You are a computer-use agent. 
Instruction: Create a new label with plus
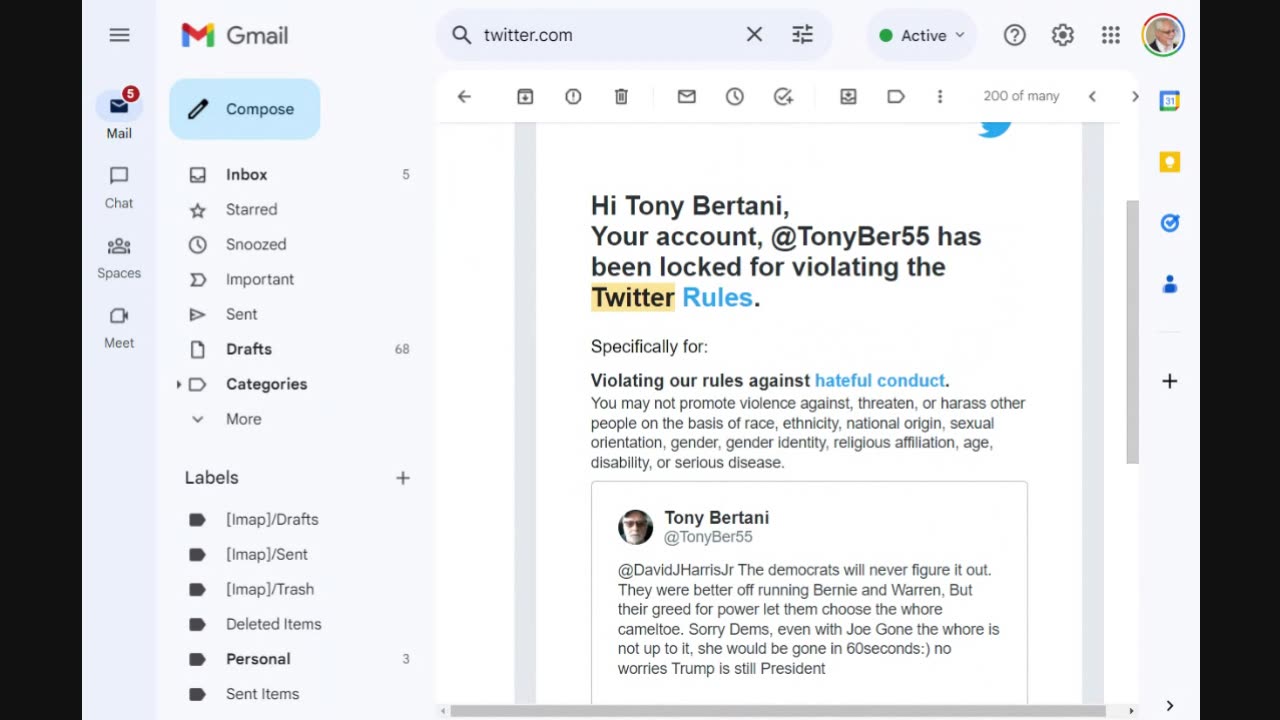click(x=403, y=478)
